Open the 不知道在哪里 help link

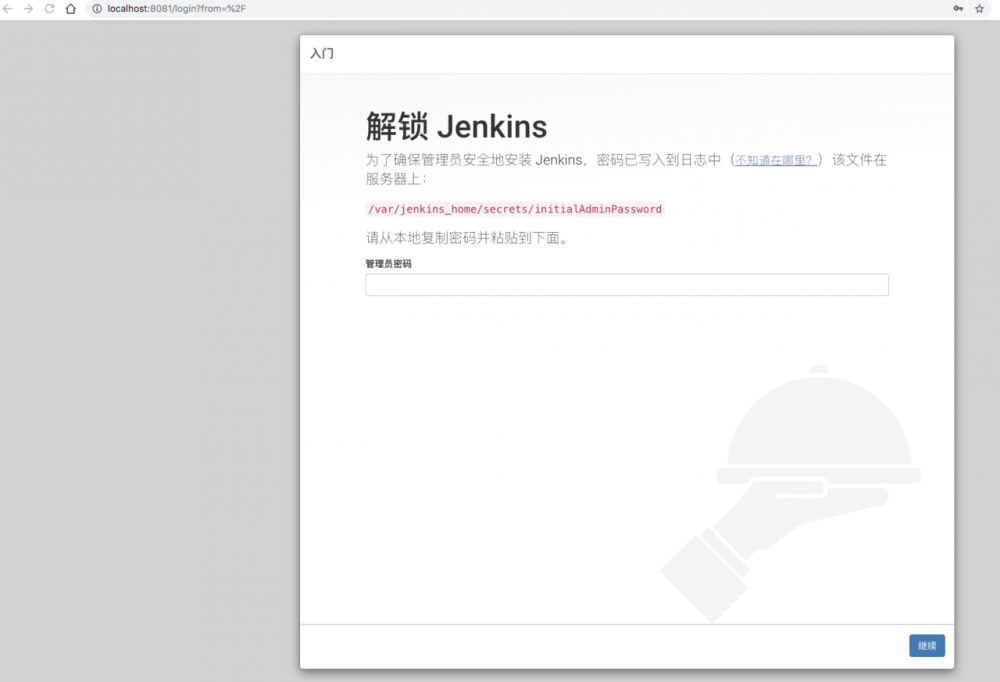pyautogui.click(x=775, y=159)
